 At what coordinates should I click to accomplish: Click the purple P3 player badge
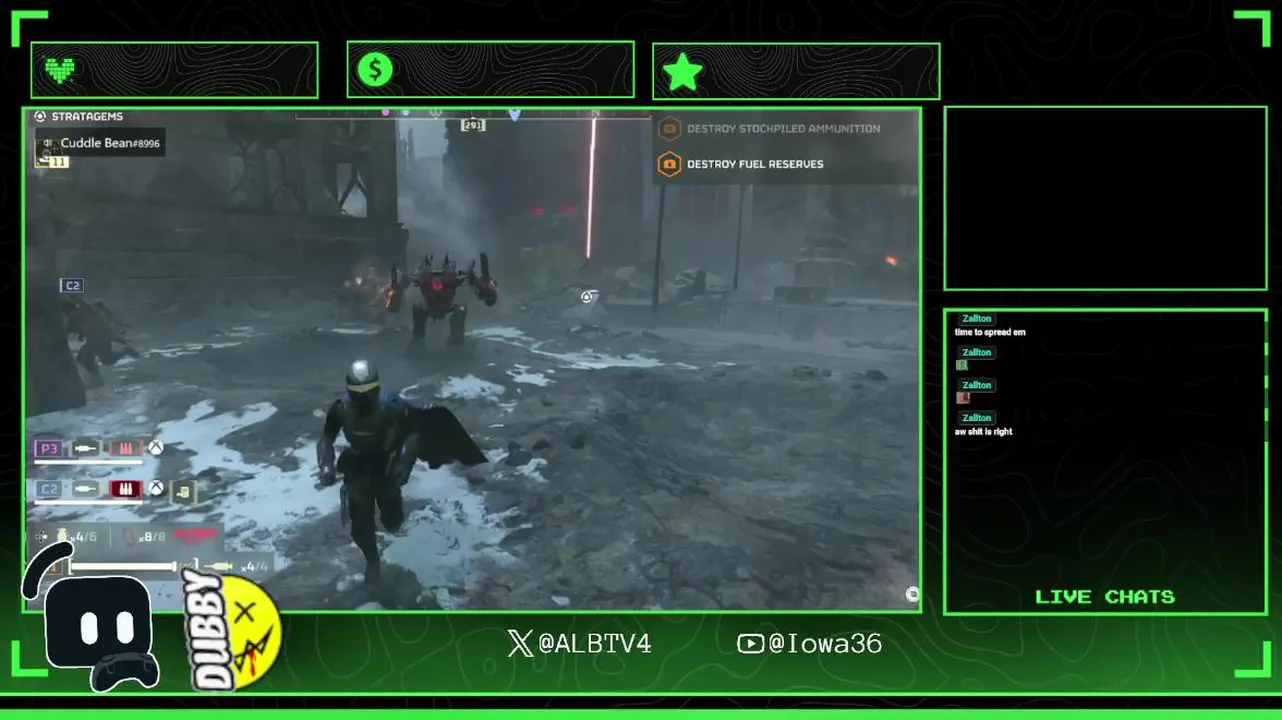[x=48, y=449]
